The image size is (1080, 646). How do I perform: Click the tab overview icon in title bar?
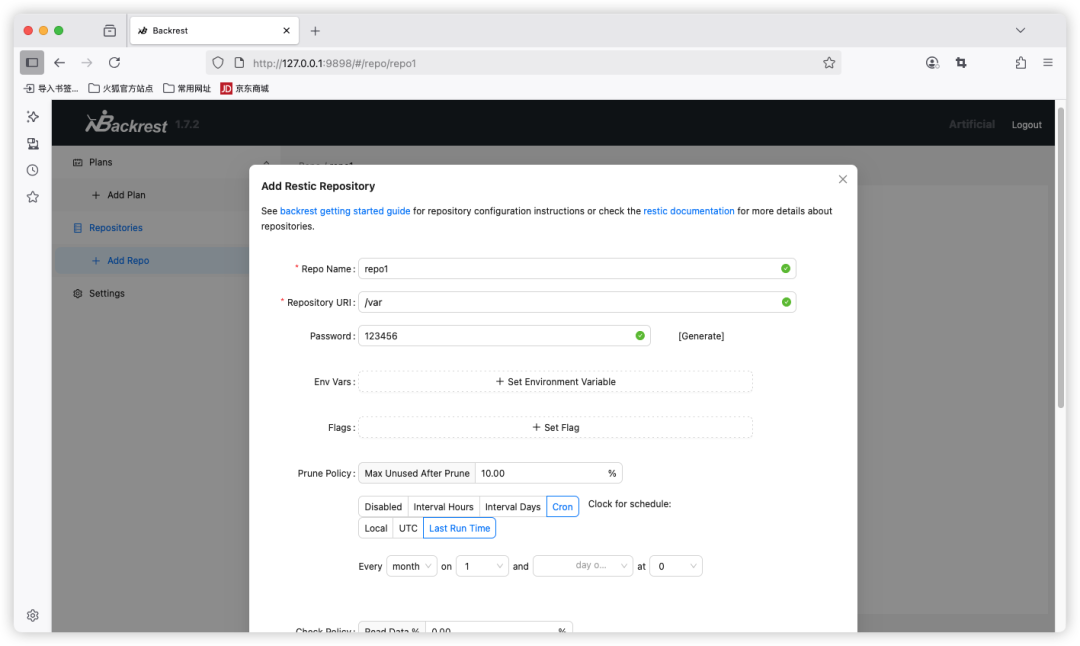[110, 30]
